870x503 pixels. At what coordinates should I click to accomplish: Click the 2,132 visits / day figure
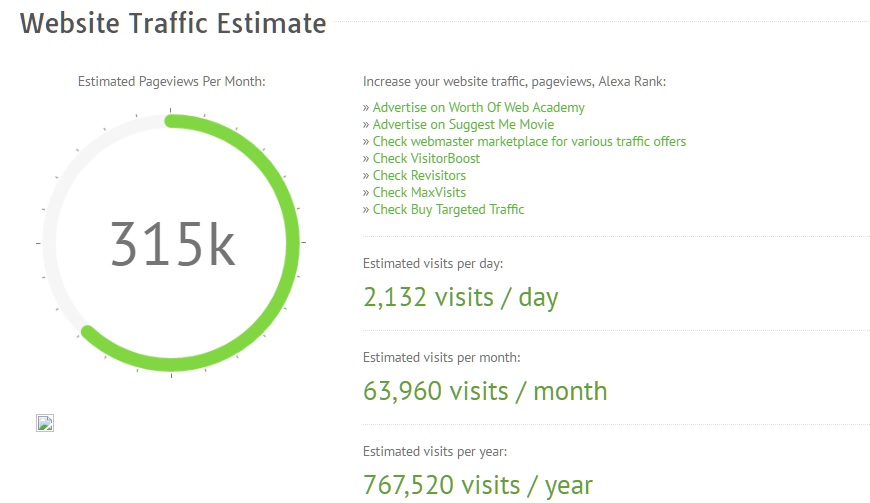[461, 297]
